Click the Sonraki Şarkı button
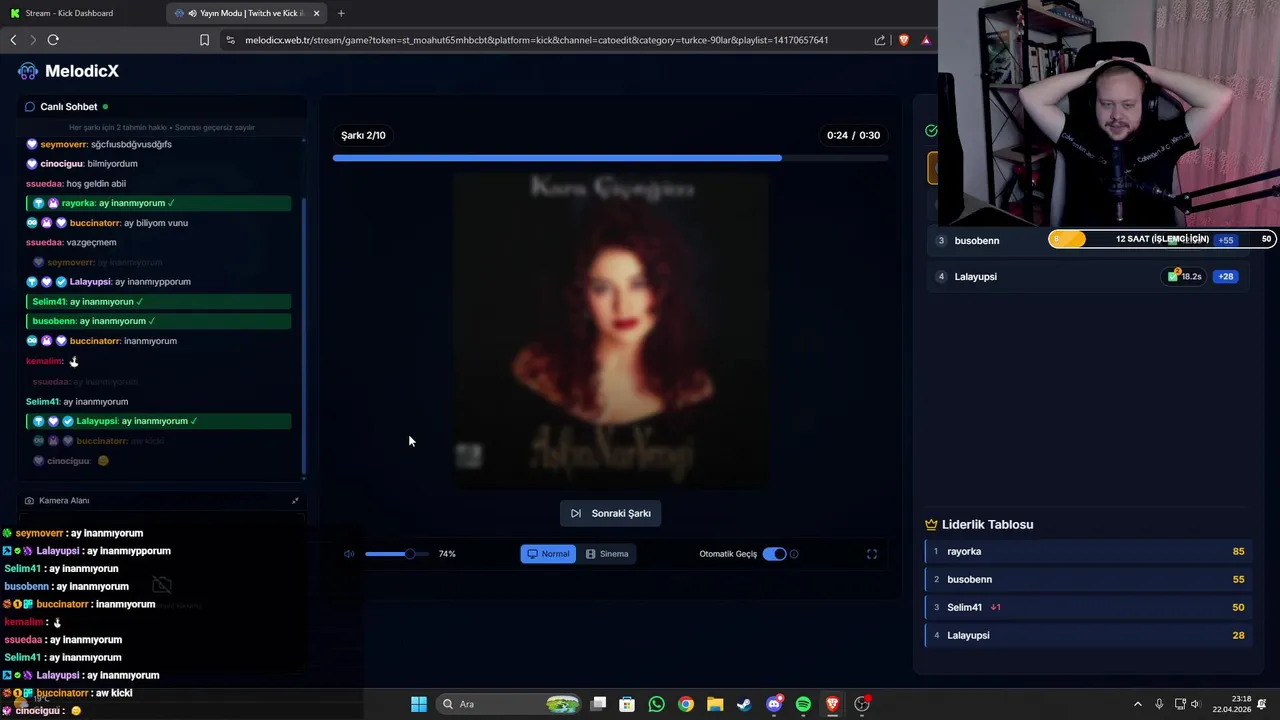Screen dimensions: 1280x720 (x=611, y=513)
